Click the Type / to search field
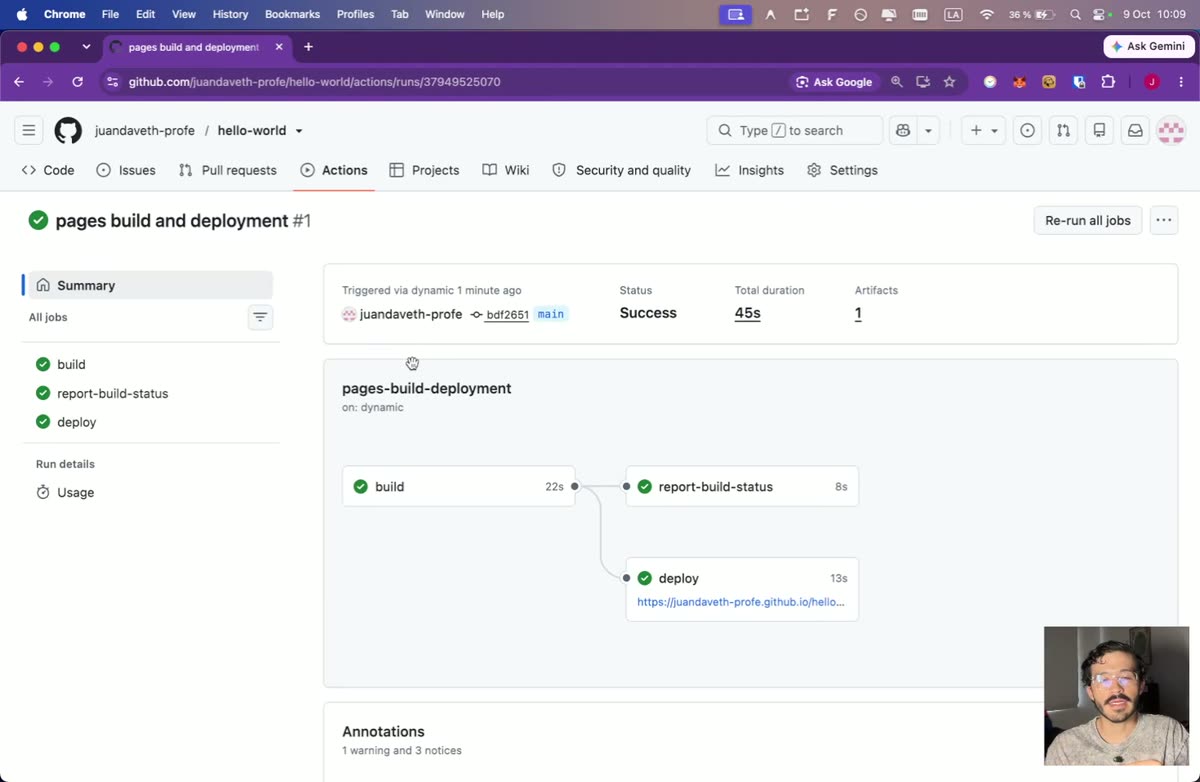This screenshot has height=782, width=1200. [795, 130]
